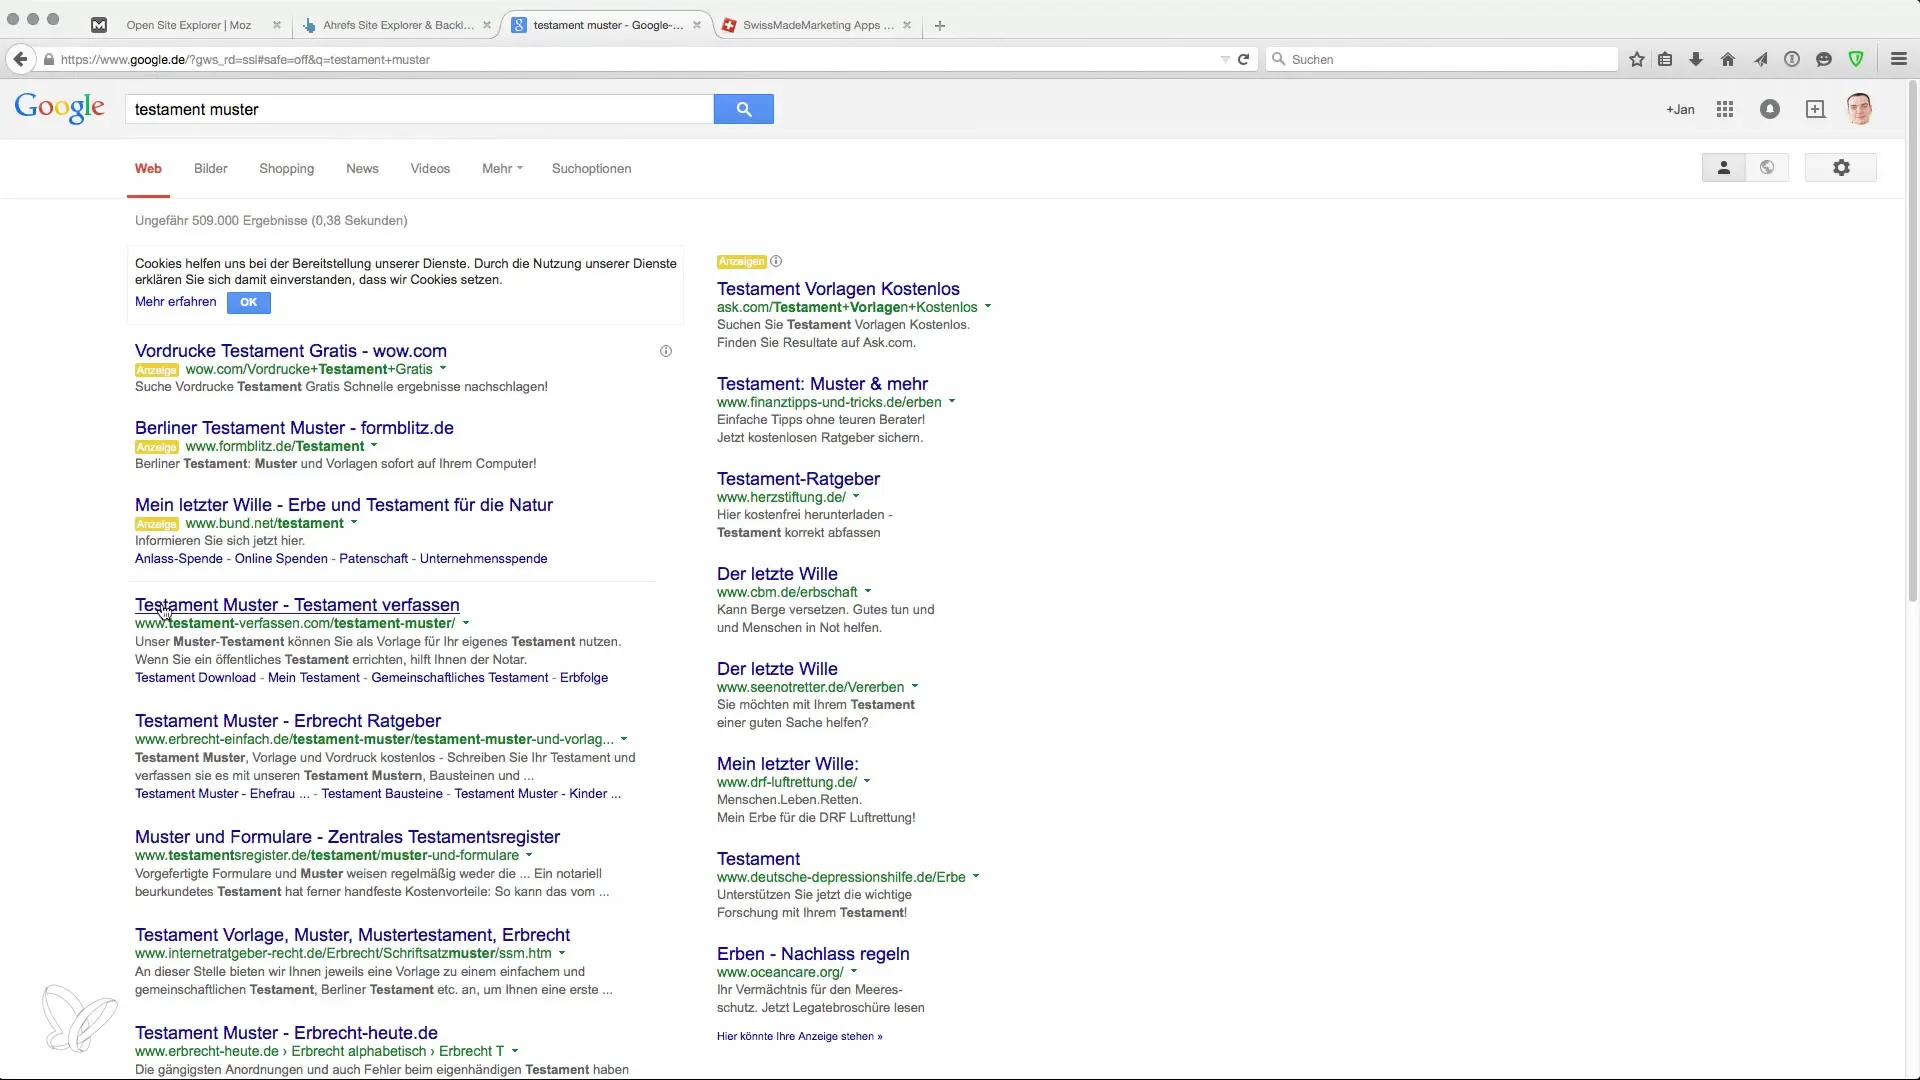Close the SwissMadeMarketing Apps tab

(x=907, y=25)
